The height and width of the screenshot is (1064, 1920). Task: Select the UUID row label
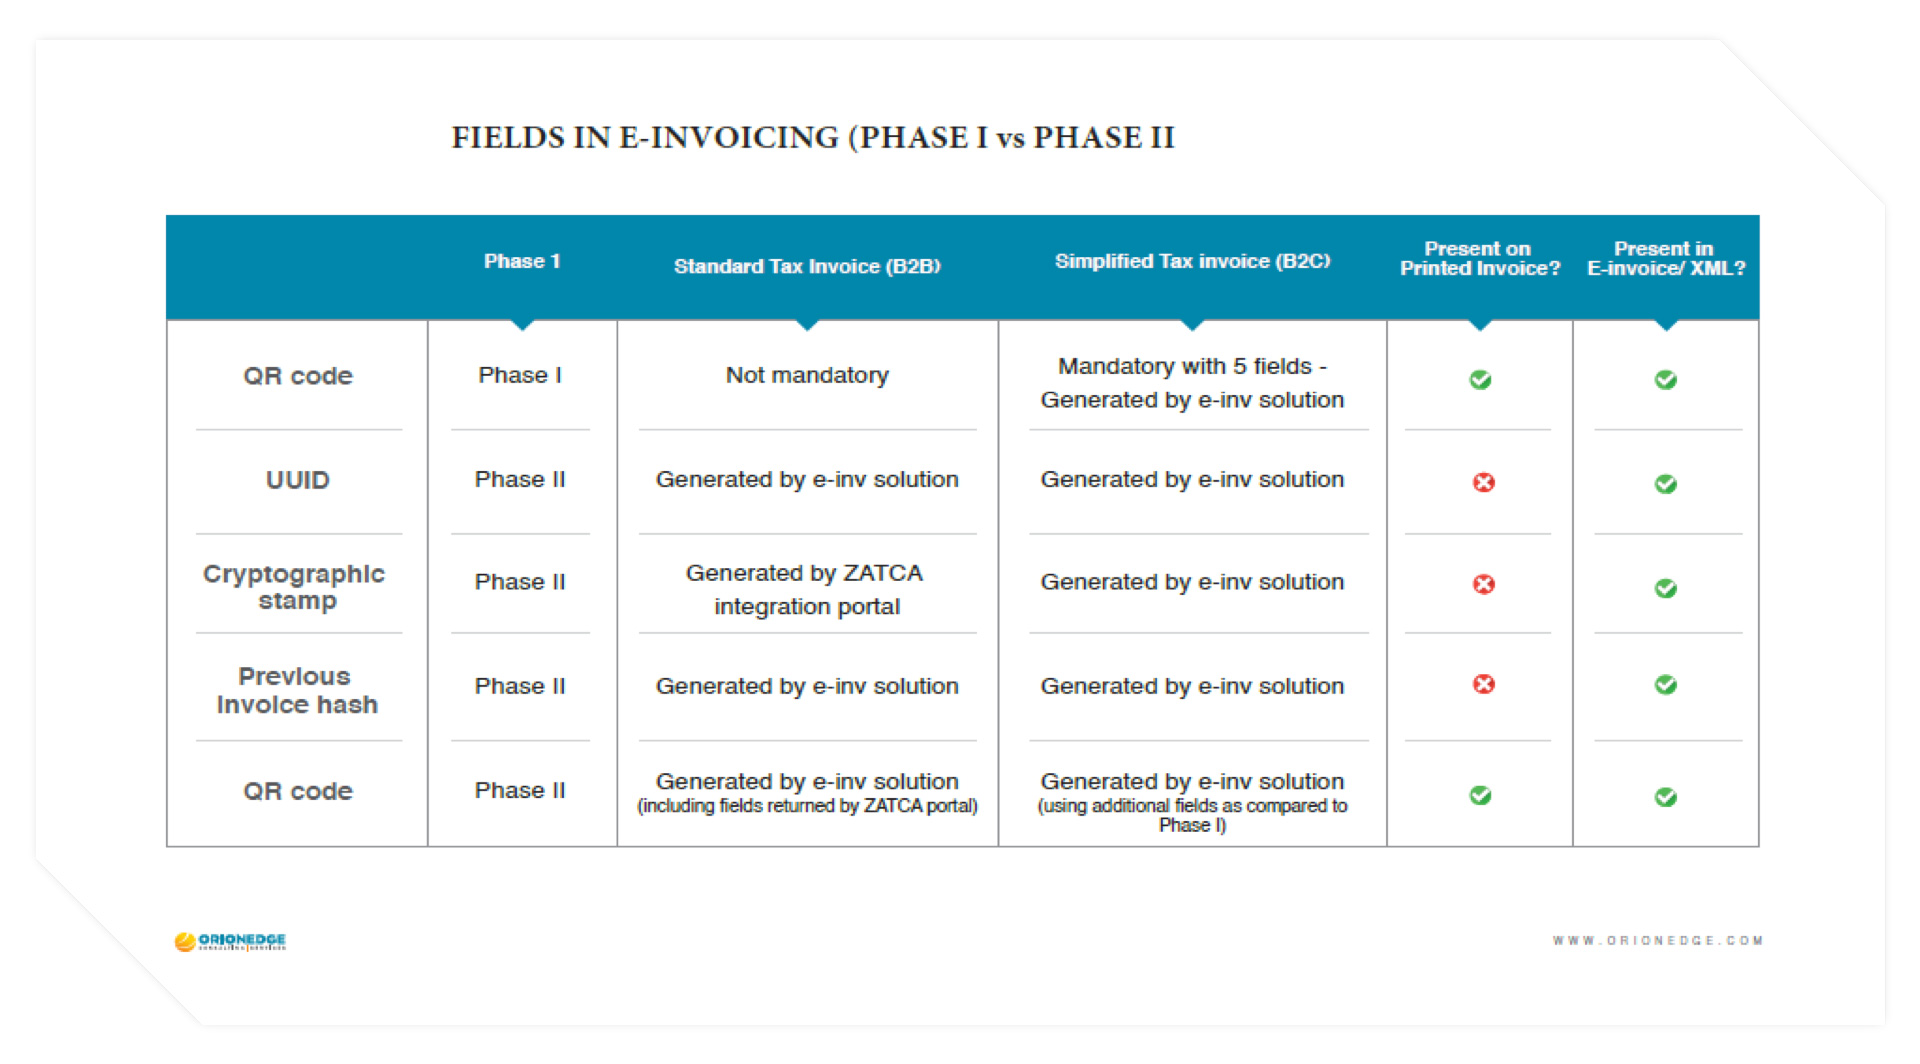tap(297, 480)
